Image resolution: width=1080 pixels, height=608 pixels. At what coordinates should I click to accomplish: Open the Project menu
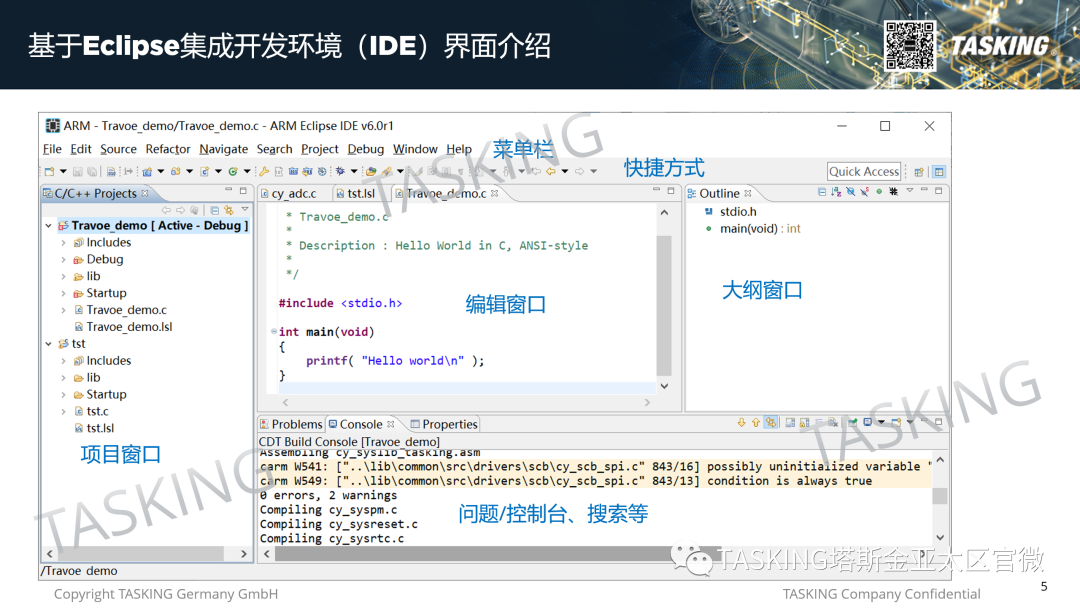[x=320, y=149]
